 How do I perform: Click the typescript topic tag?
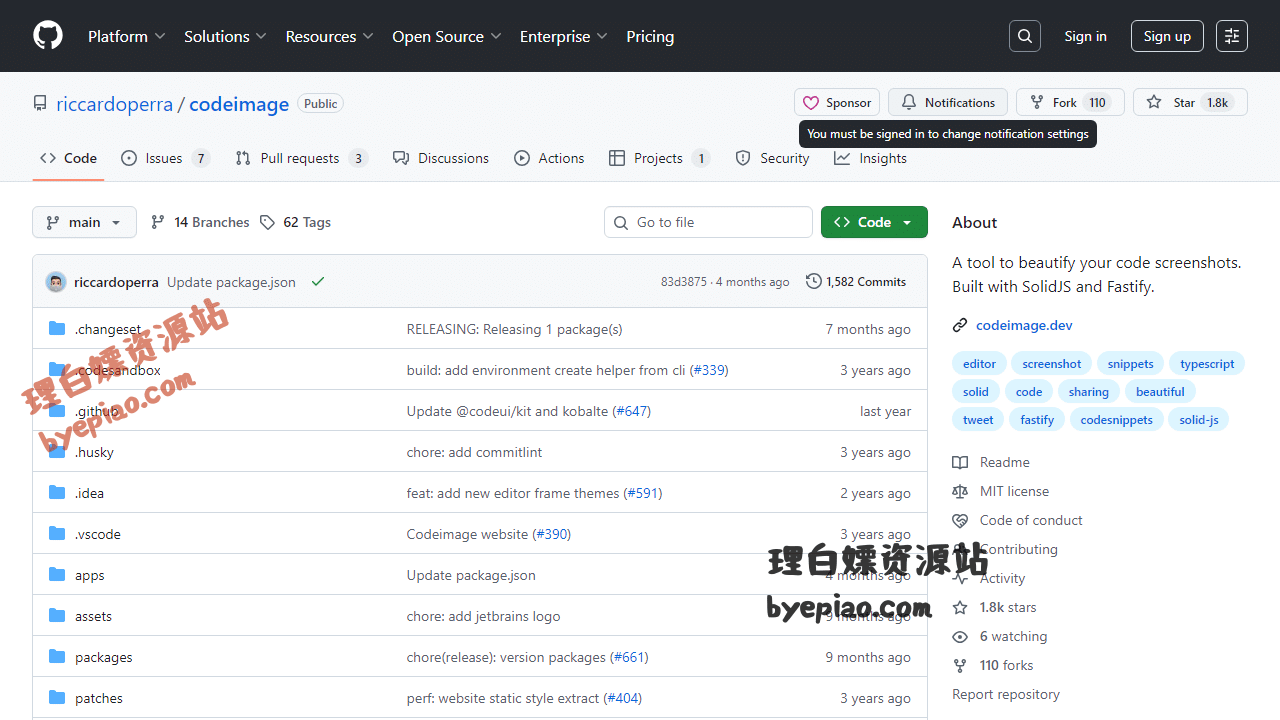[x=1207, y=364]
